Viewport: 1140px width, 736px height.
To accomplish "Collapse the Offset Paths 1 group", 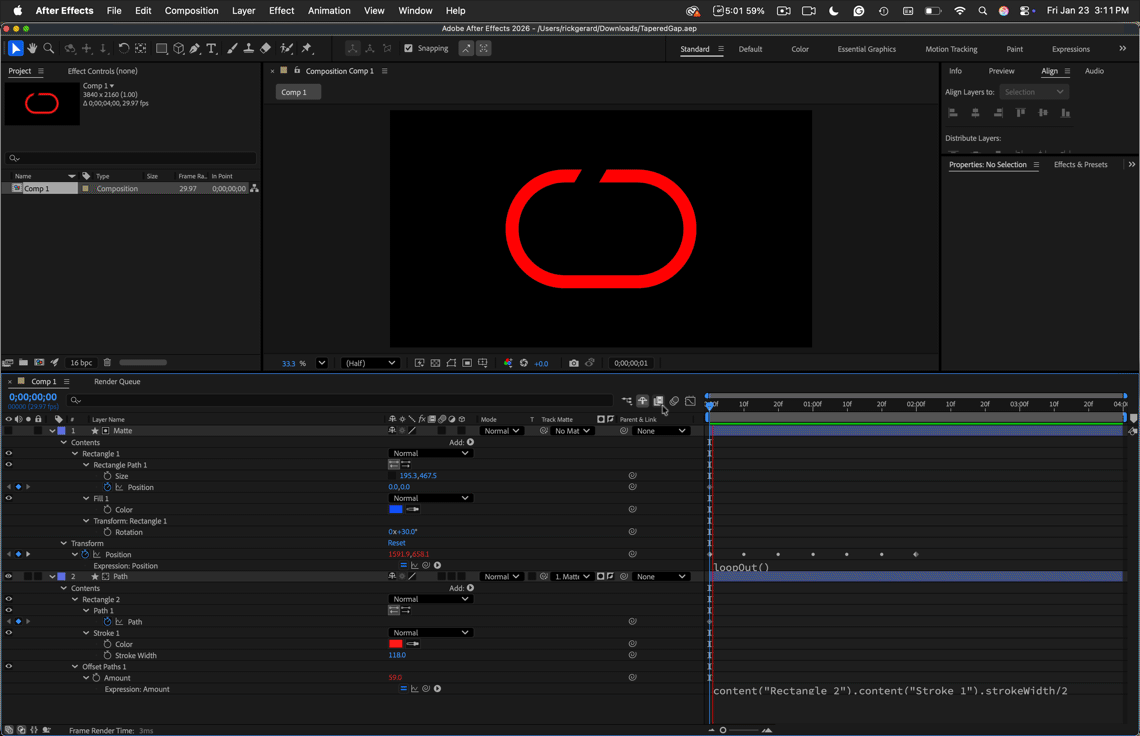I will tap(75, 666).
